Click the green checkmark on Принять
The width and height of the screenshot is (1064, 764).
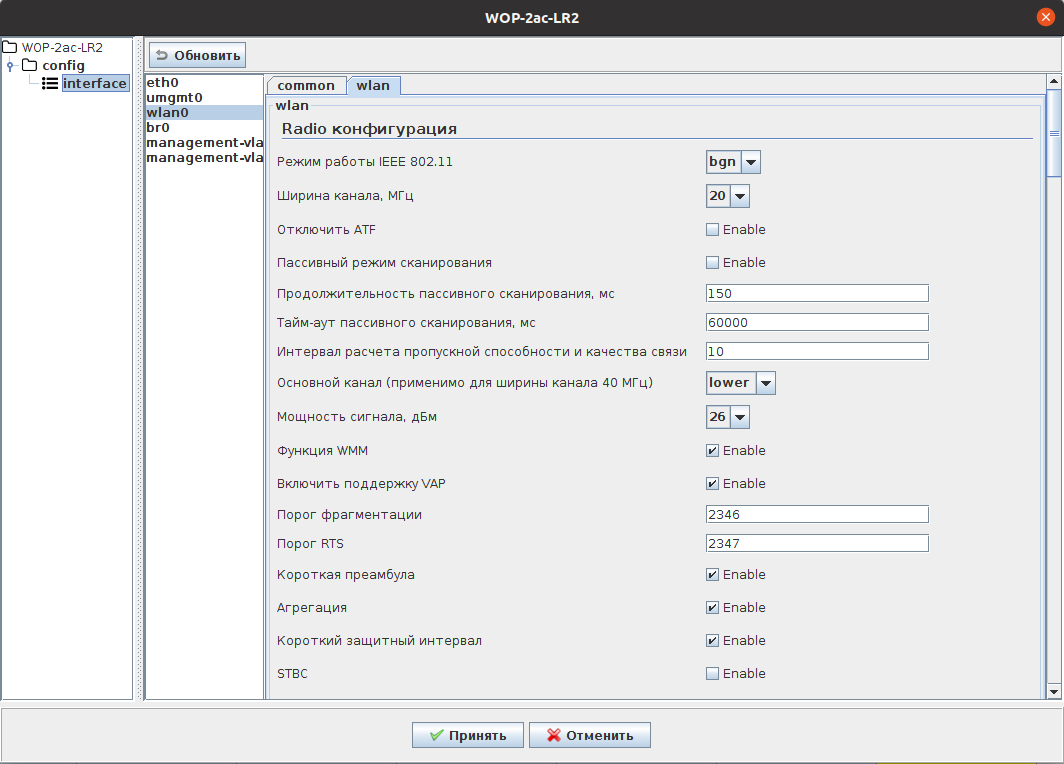click(x=436, y=736)
